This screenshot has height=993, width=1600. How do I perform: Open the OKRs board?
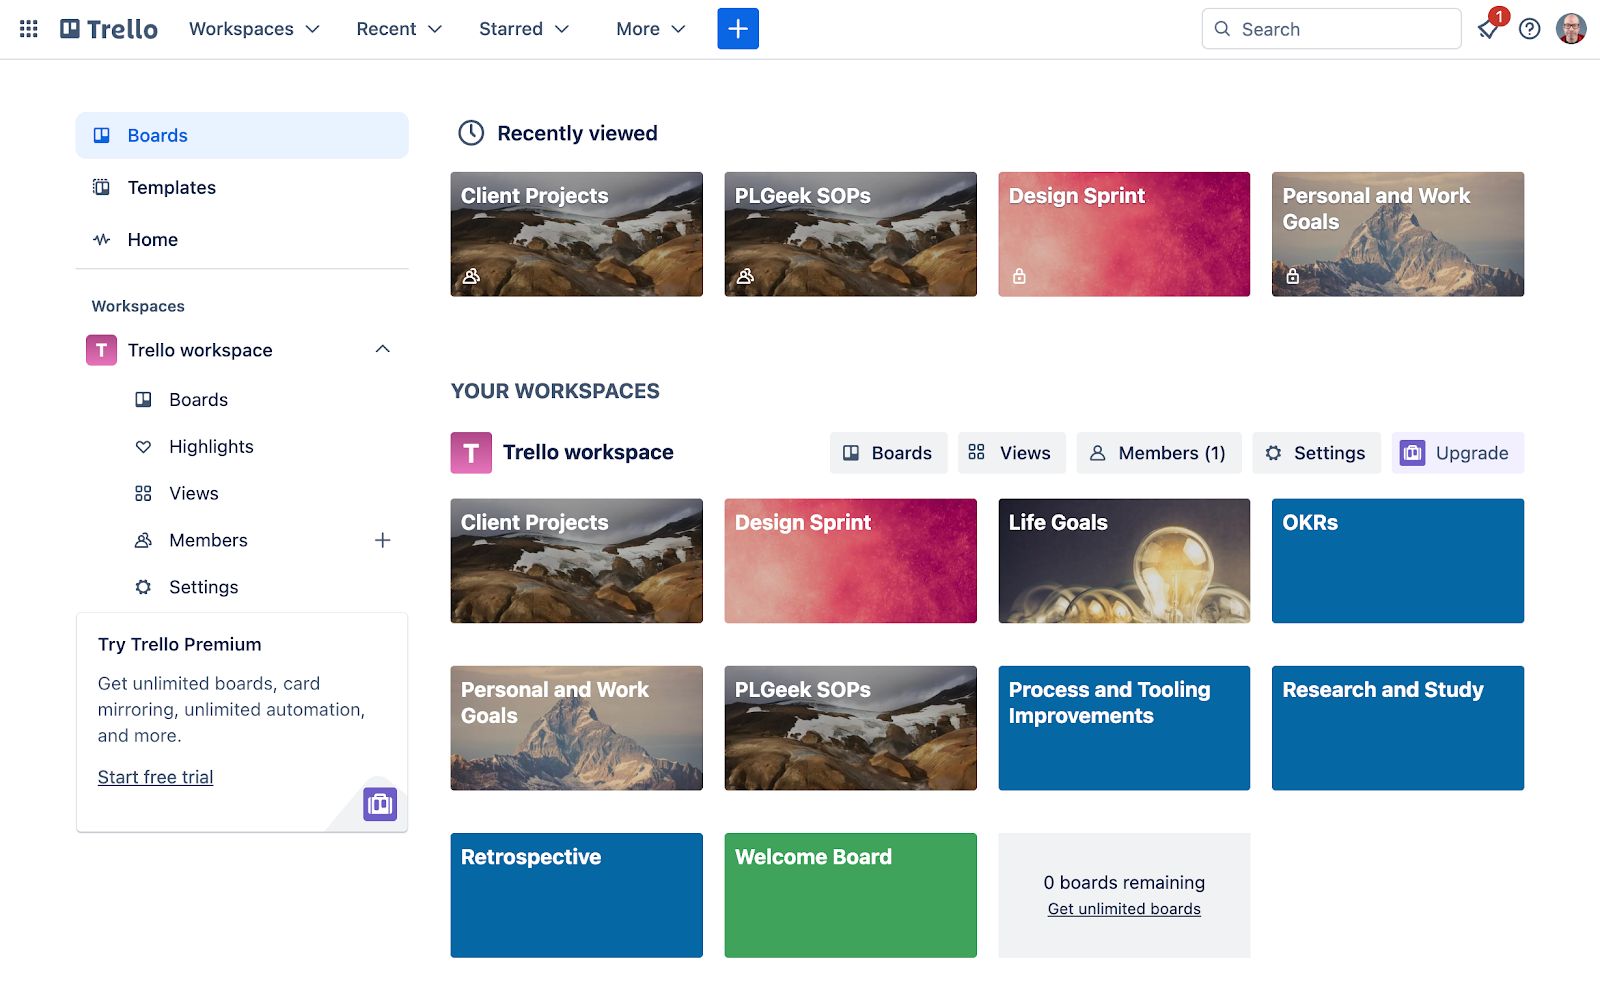coord(1398,561)
